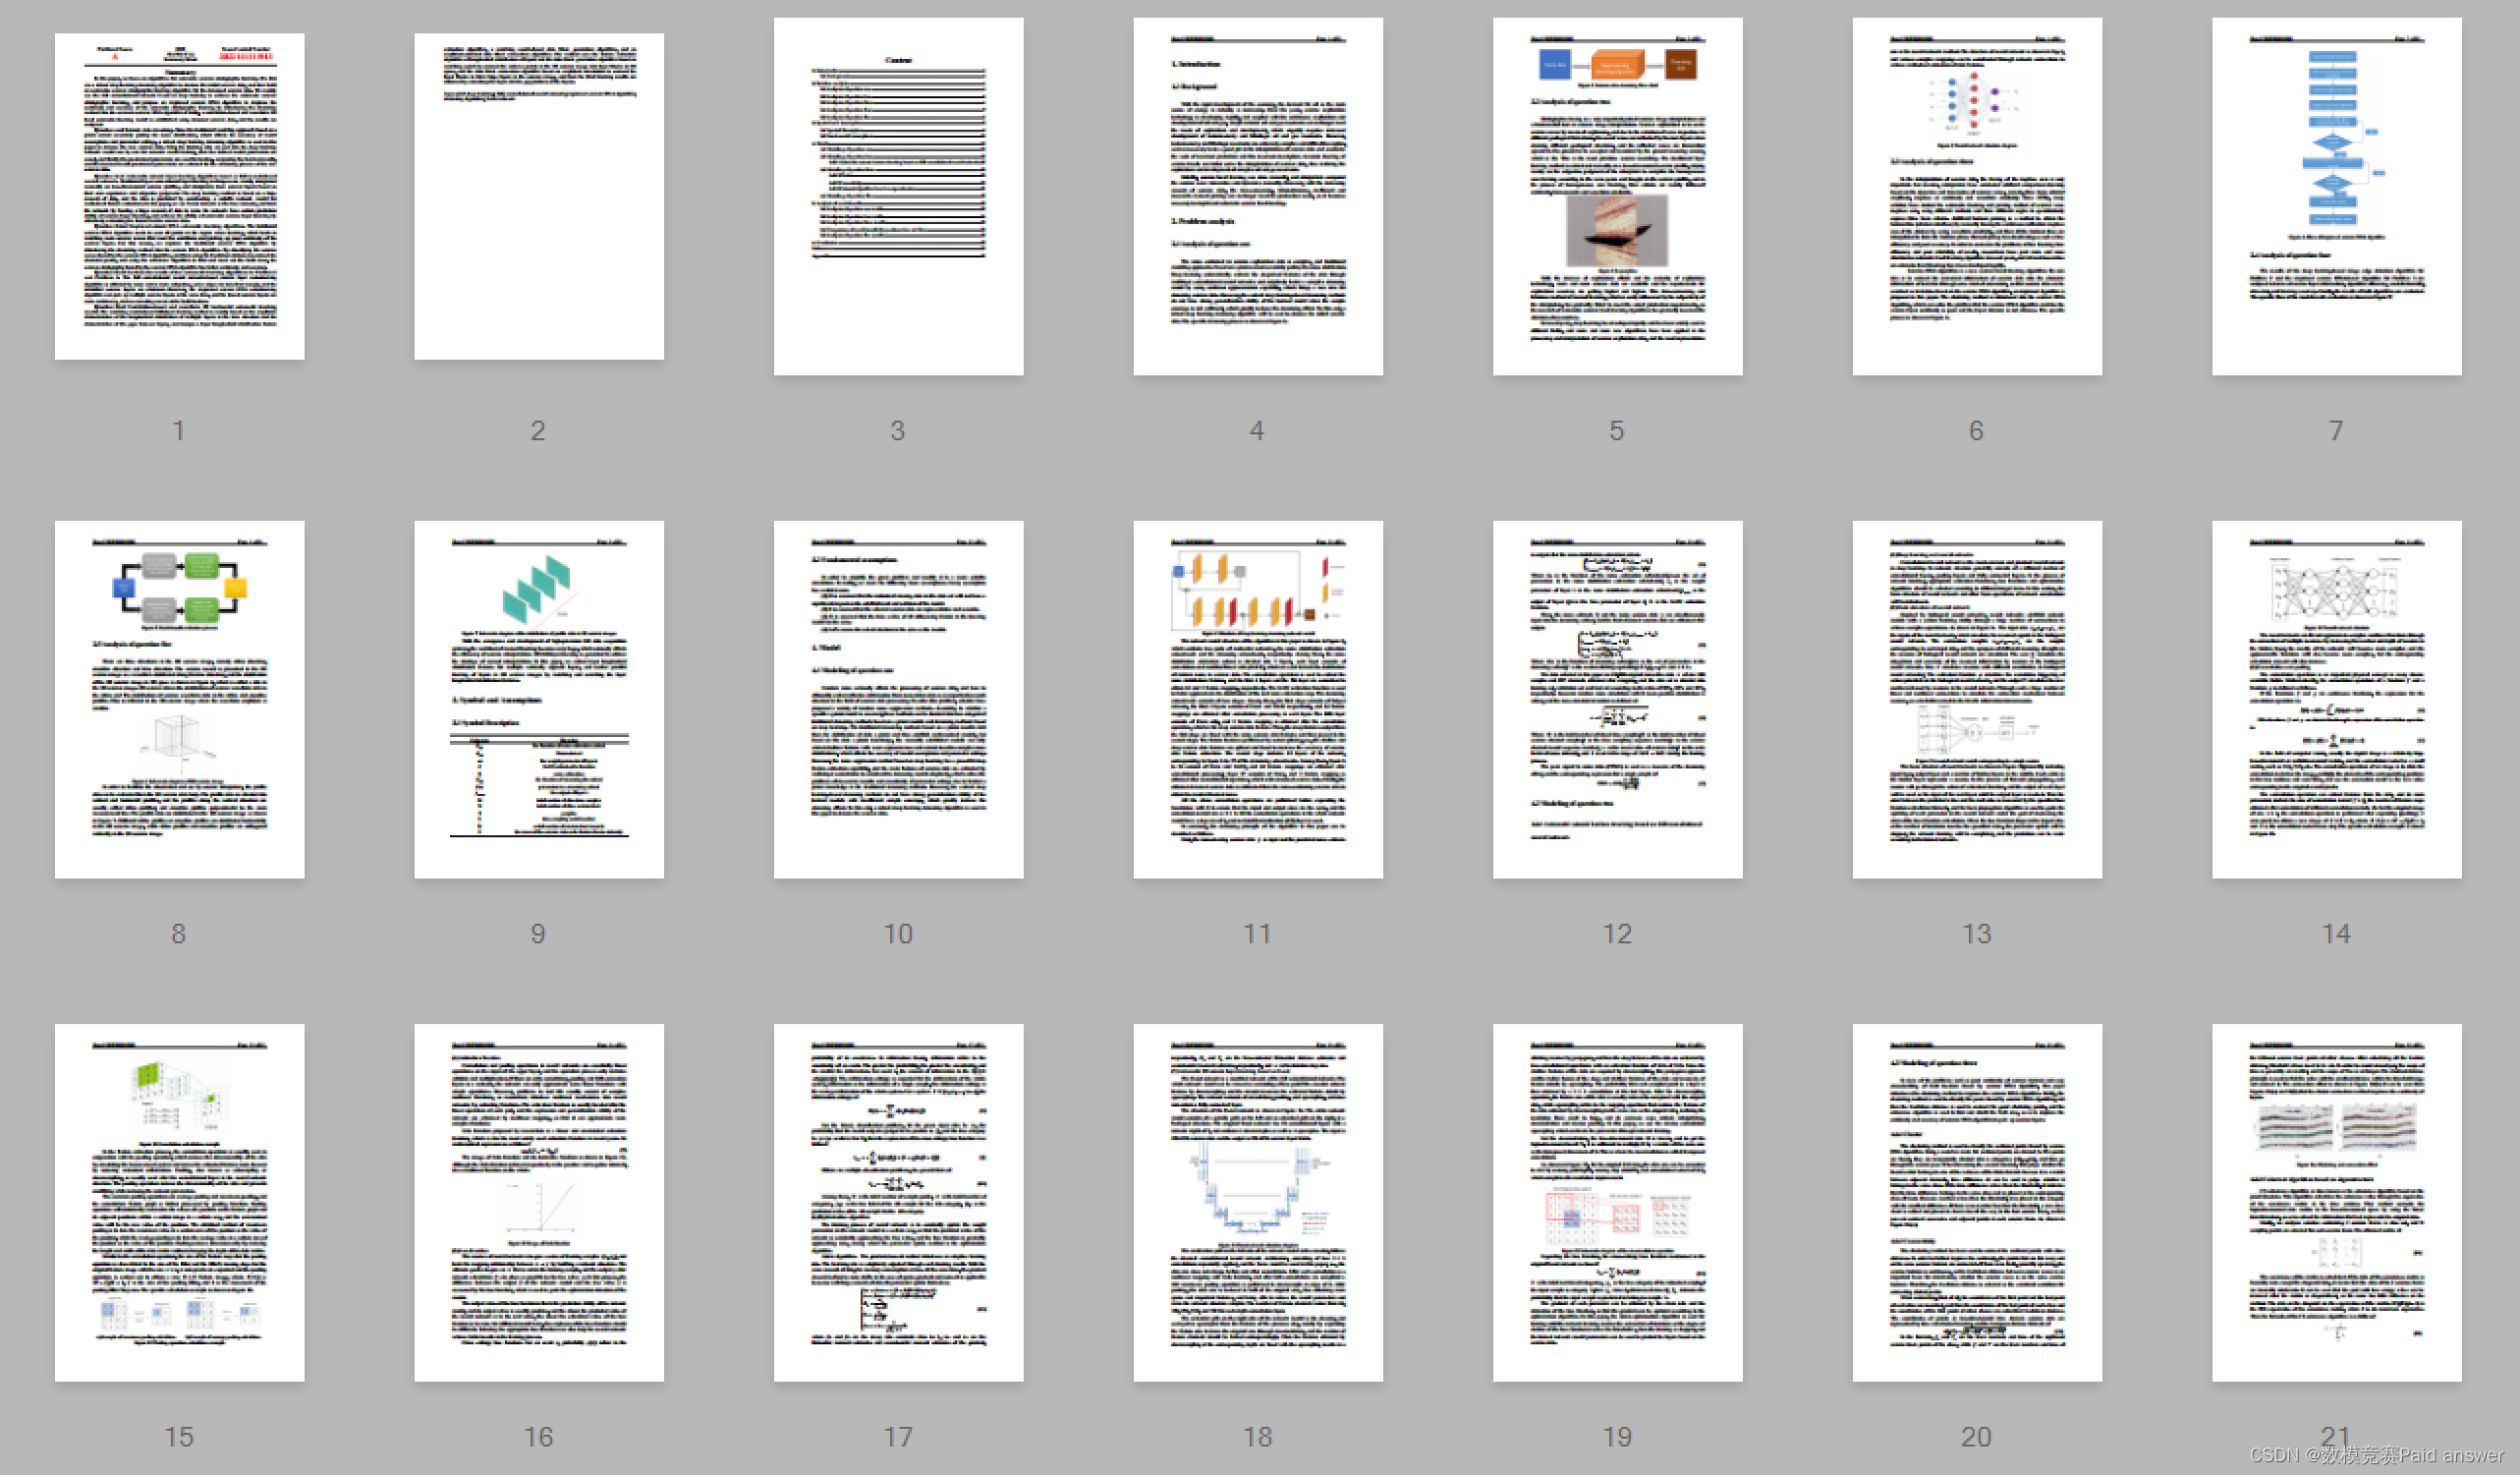Select page 16 thumbnail with ReLU graph

538,1202
